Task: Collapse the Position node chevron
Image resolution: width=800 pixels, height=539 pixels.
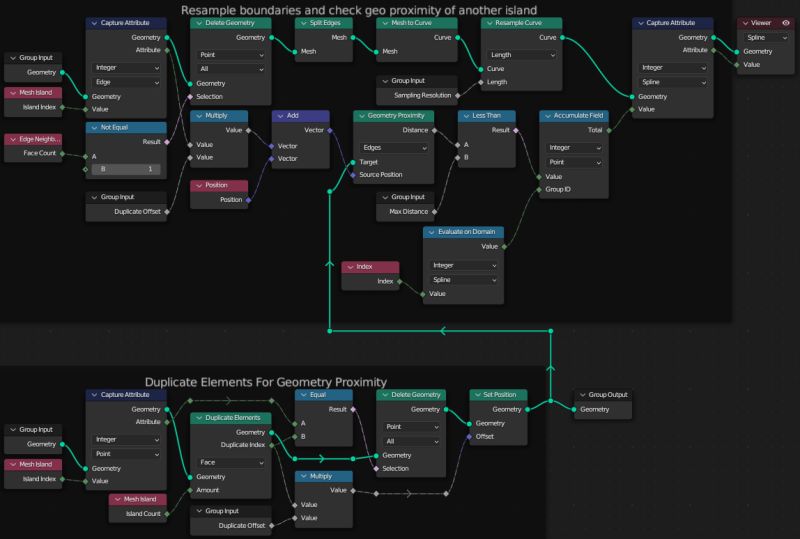Action: click(199, 185)
